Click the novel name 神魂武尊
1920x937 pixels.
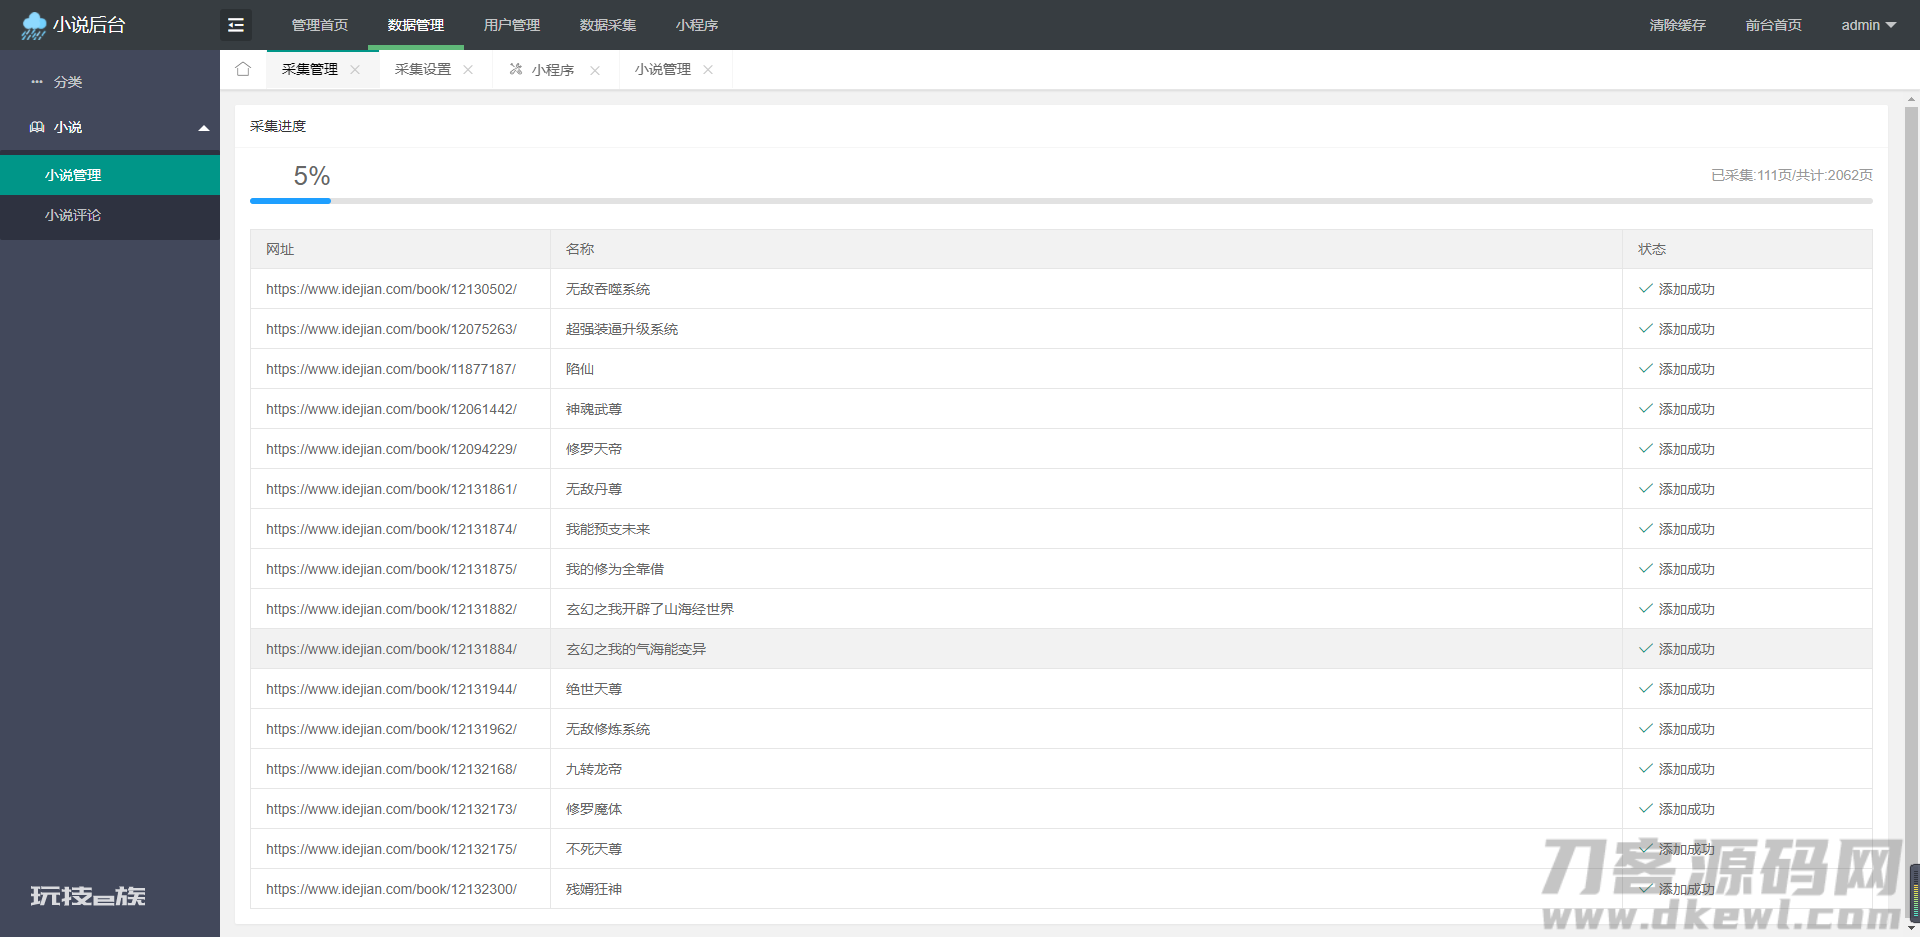[594, 409]
